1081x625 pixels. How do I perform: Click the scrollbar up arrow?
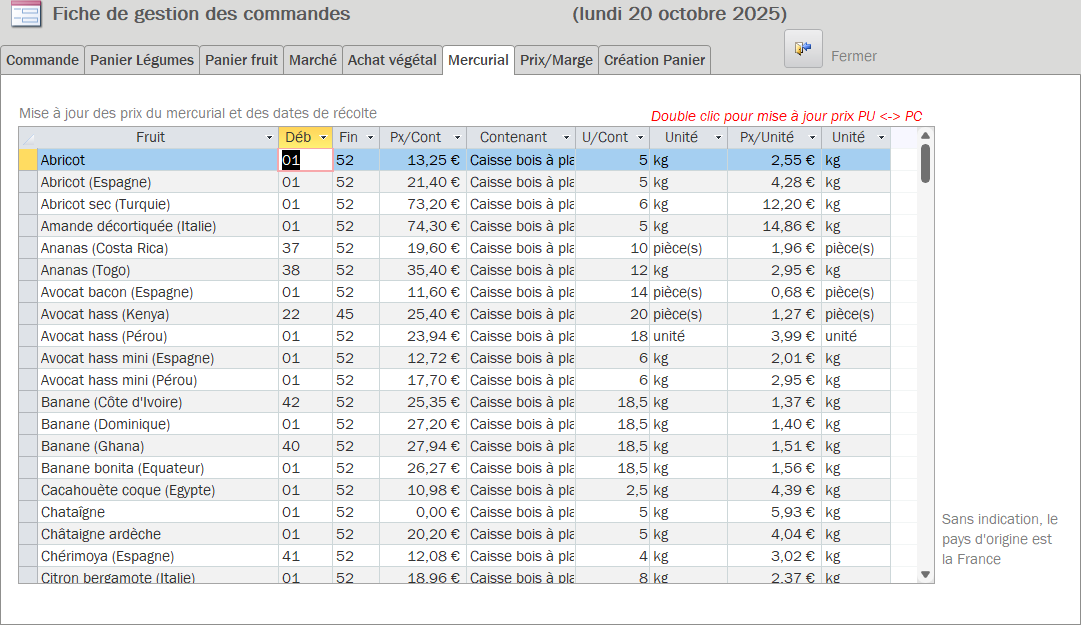click(x=925, y=137)
